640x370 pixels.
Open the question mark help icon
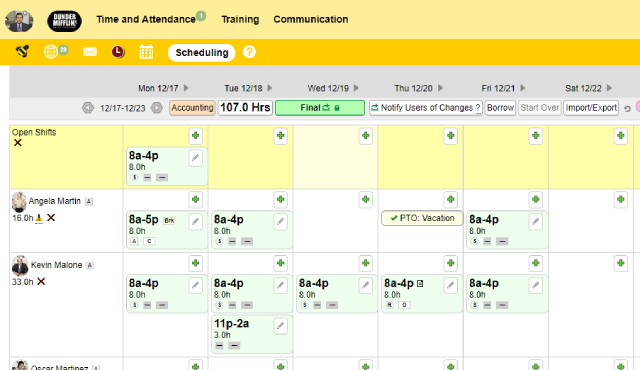coord(249,52)
